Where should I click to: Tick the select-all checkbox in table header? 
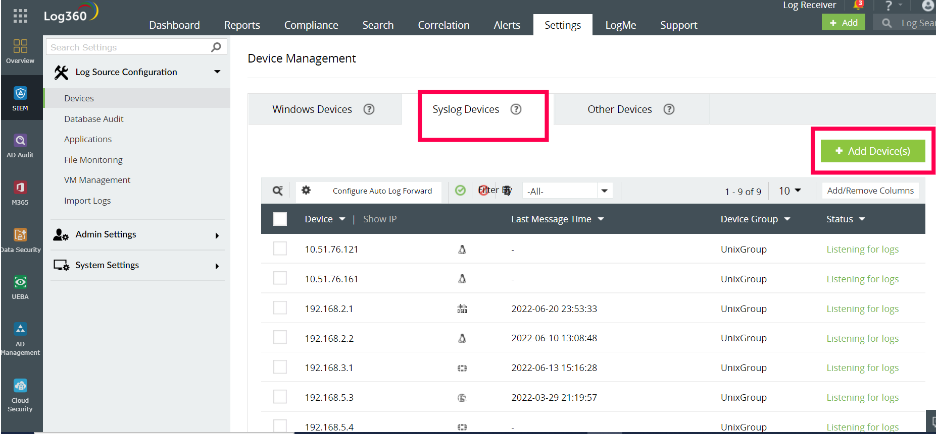[x=280, y=219]
